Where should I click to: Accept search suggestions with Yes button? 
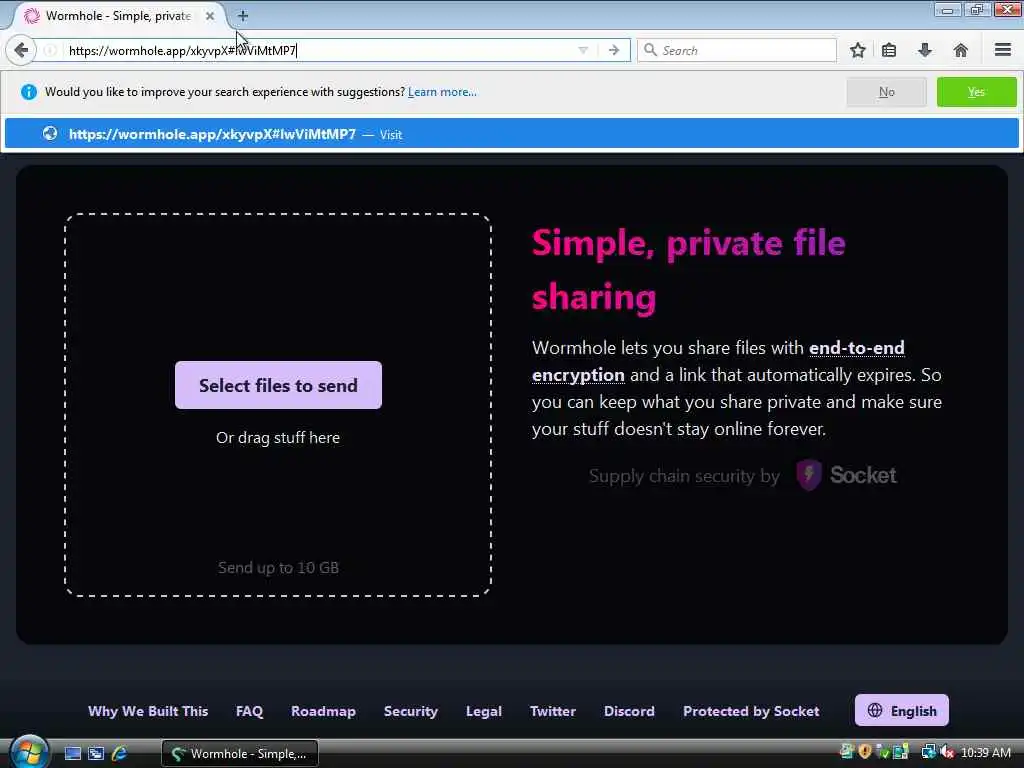pos(976,92)
